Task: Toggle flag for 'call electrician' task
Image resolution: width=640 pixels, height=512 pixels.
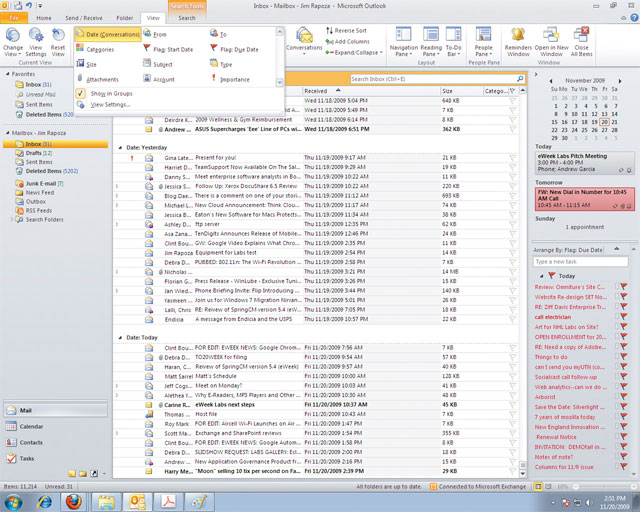Action: 624,317
